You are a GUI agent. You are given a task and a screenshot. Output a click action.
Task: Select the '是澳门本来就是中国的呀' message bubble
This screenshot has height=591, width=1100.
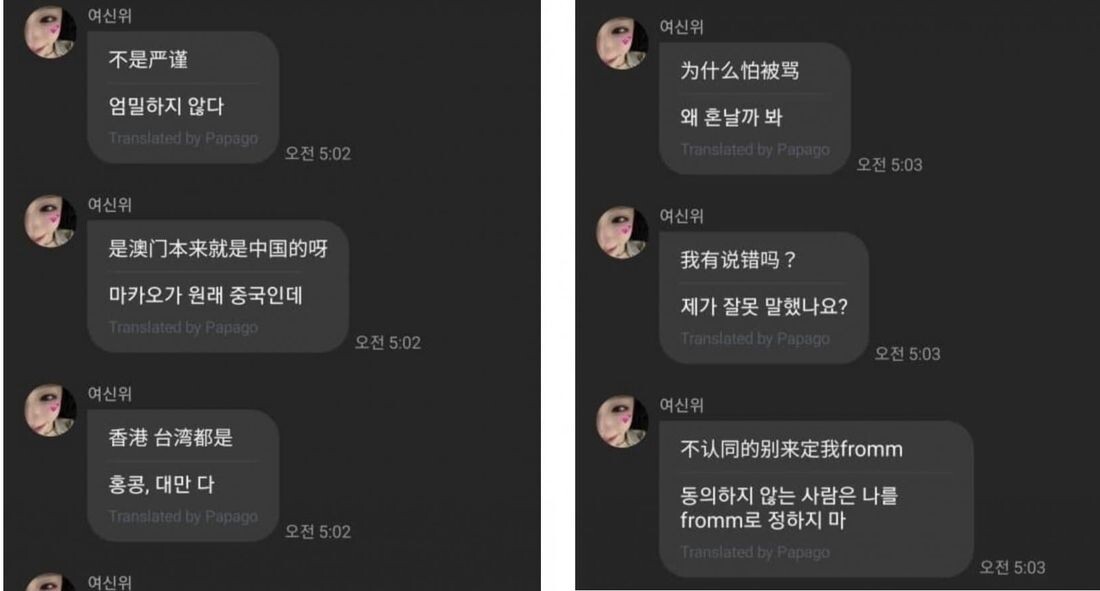pos(218,286)
